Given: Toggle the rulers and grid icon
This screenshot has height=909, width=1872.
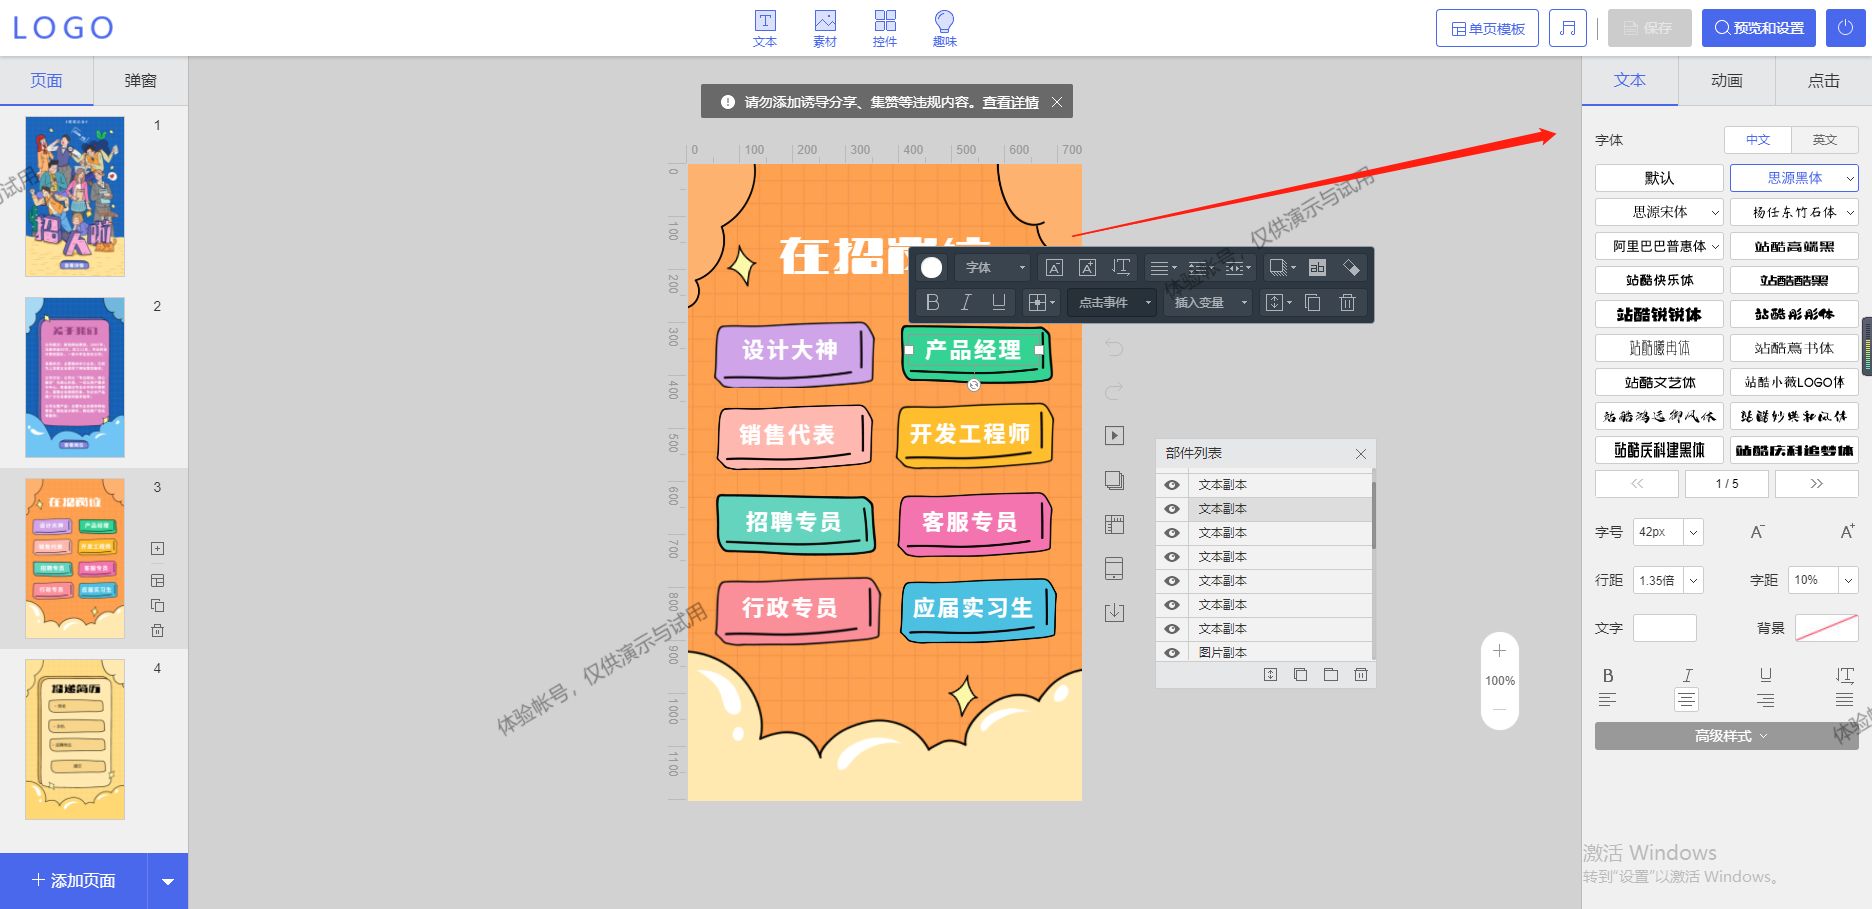Looking at the screenshot, I should click(x=1114, y=524).
